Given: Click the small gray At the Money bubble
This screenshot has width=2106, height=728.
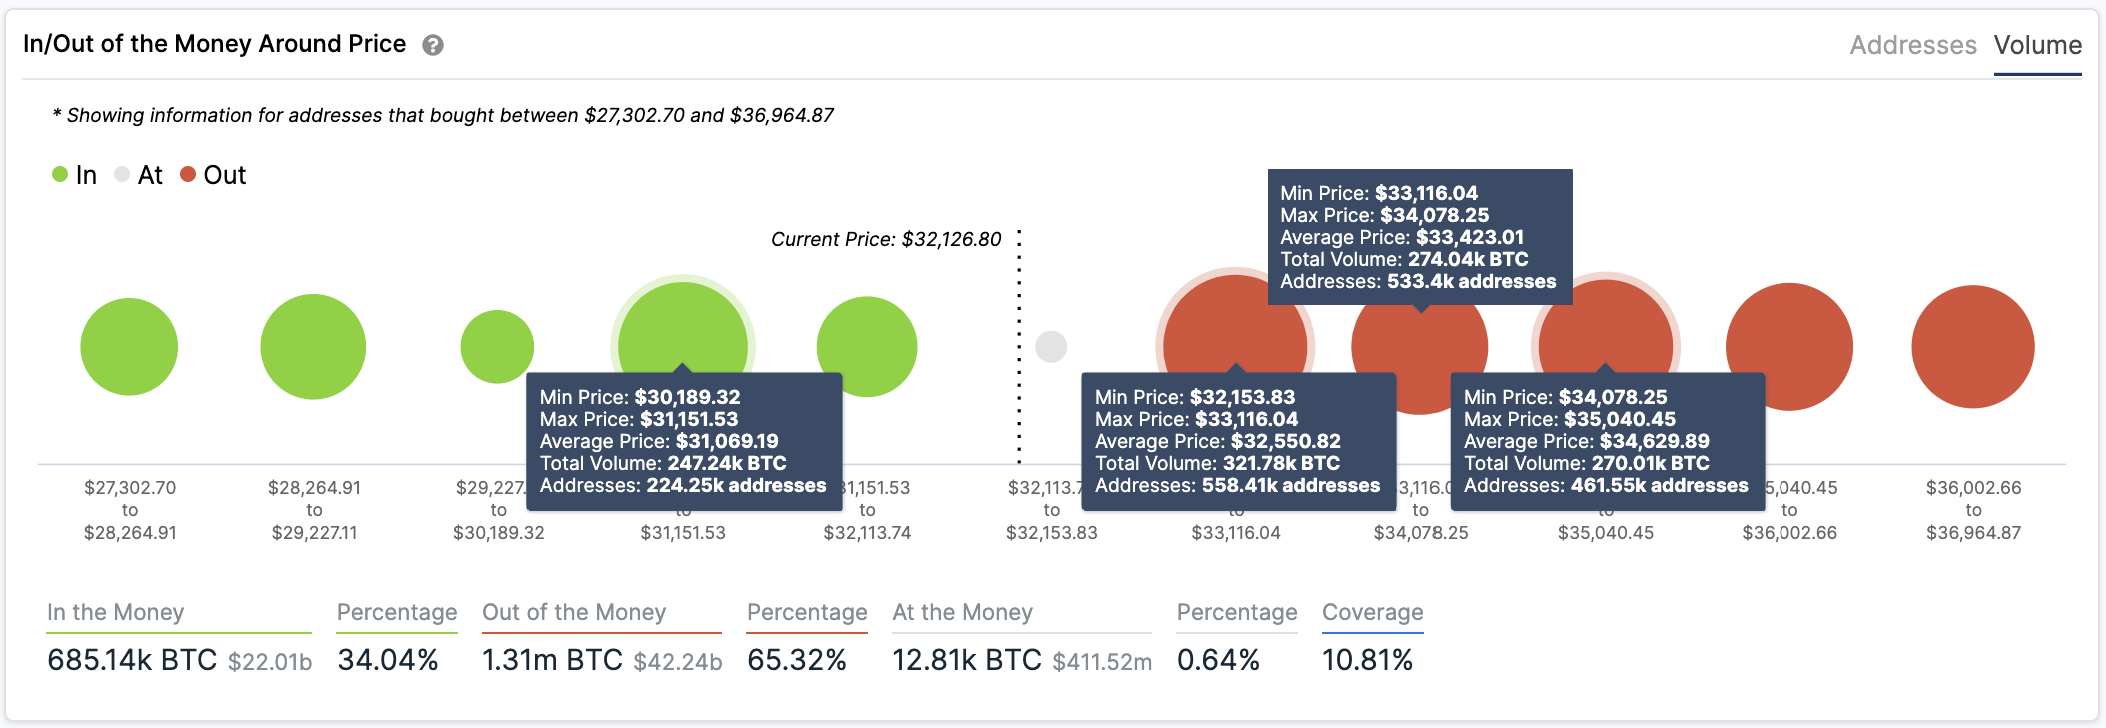Looking at the screenshot, I should [1051, 347].
